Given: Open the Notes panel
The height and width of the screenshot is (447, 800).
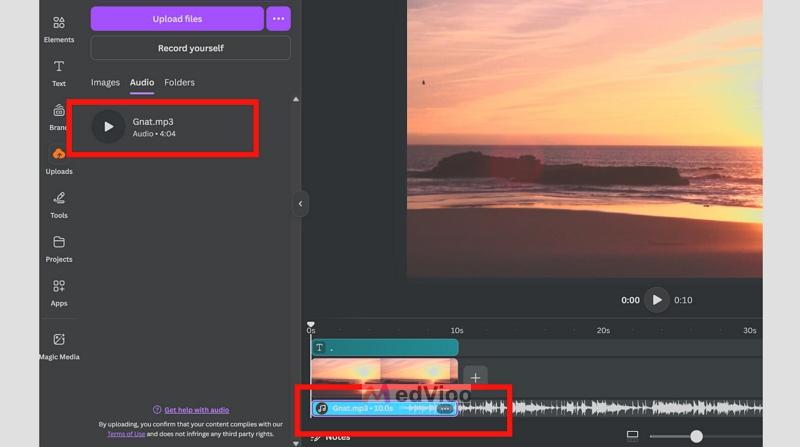Looking at the screenshot, I should 331,437.
